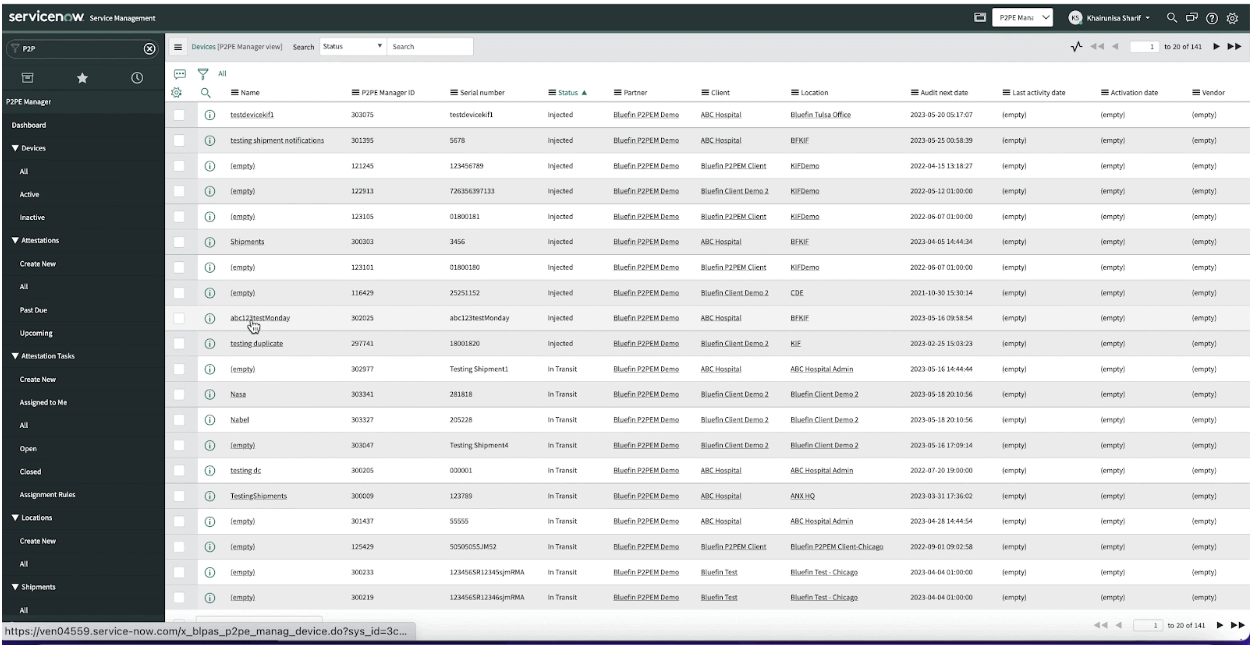Select checkbox for TestingShipments row
1252x648 pixels.
pos(180,496)
